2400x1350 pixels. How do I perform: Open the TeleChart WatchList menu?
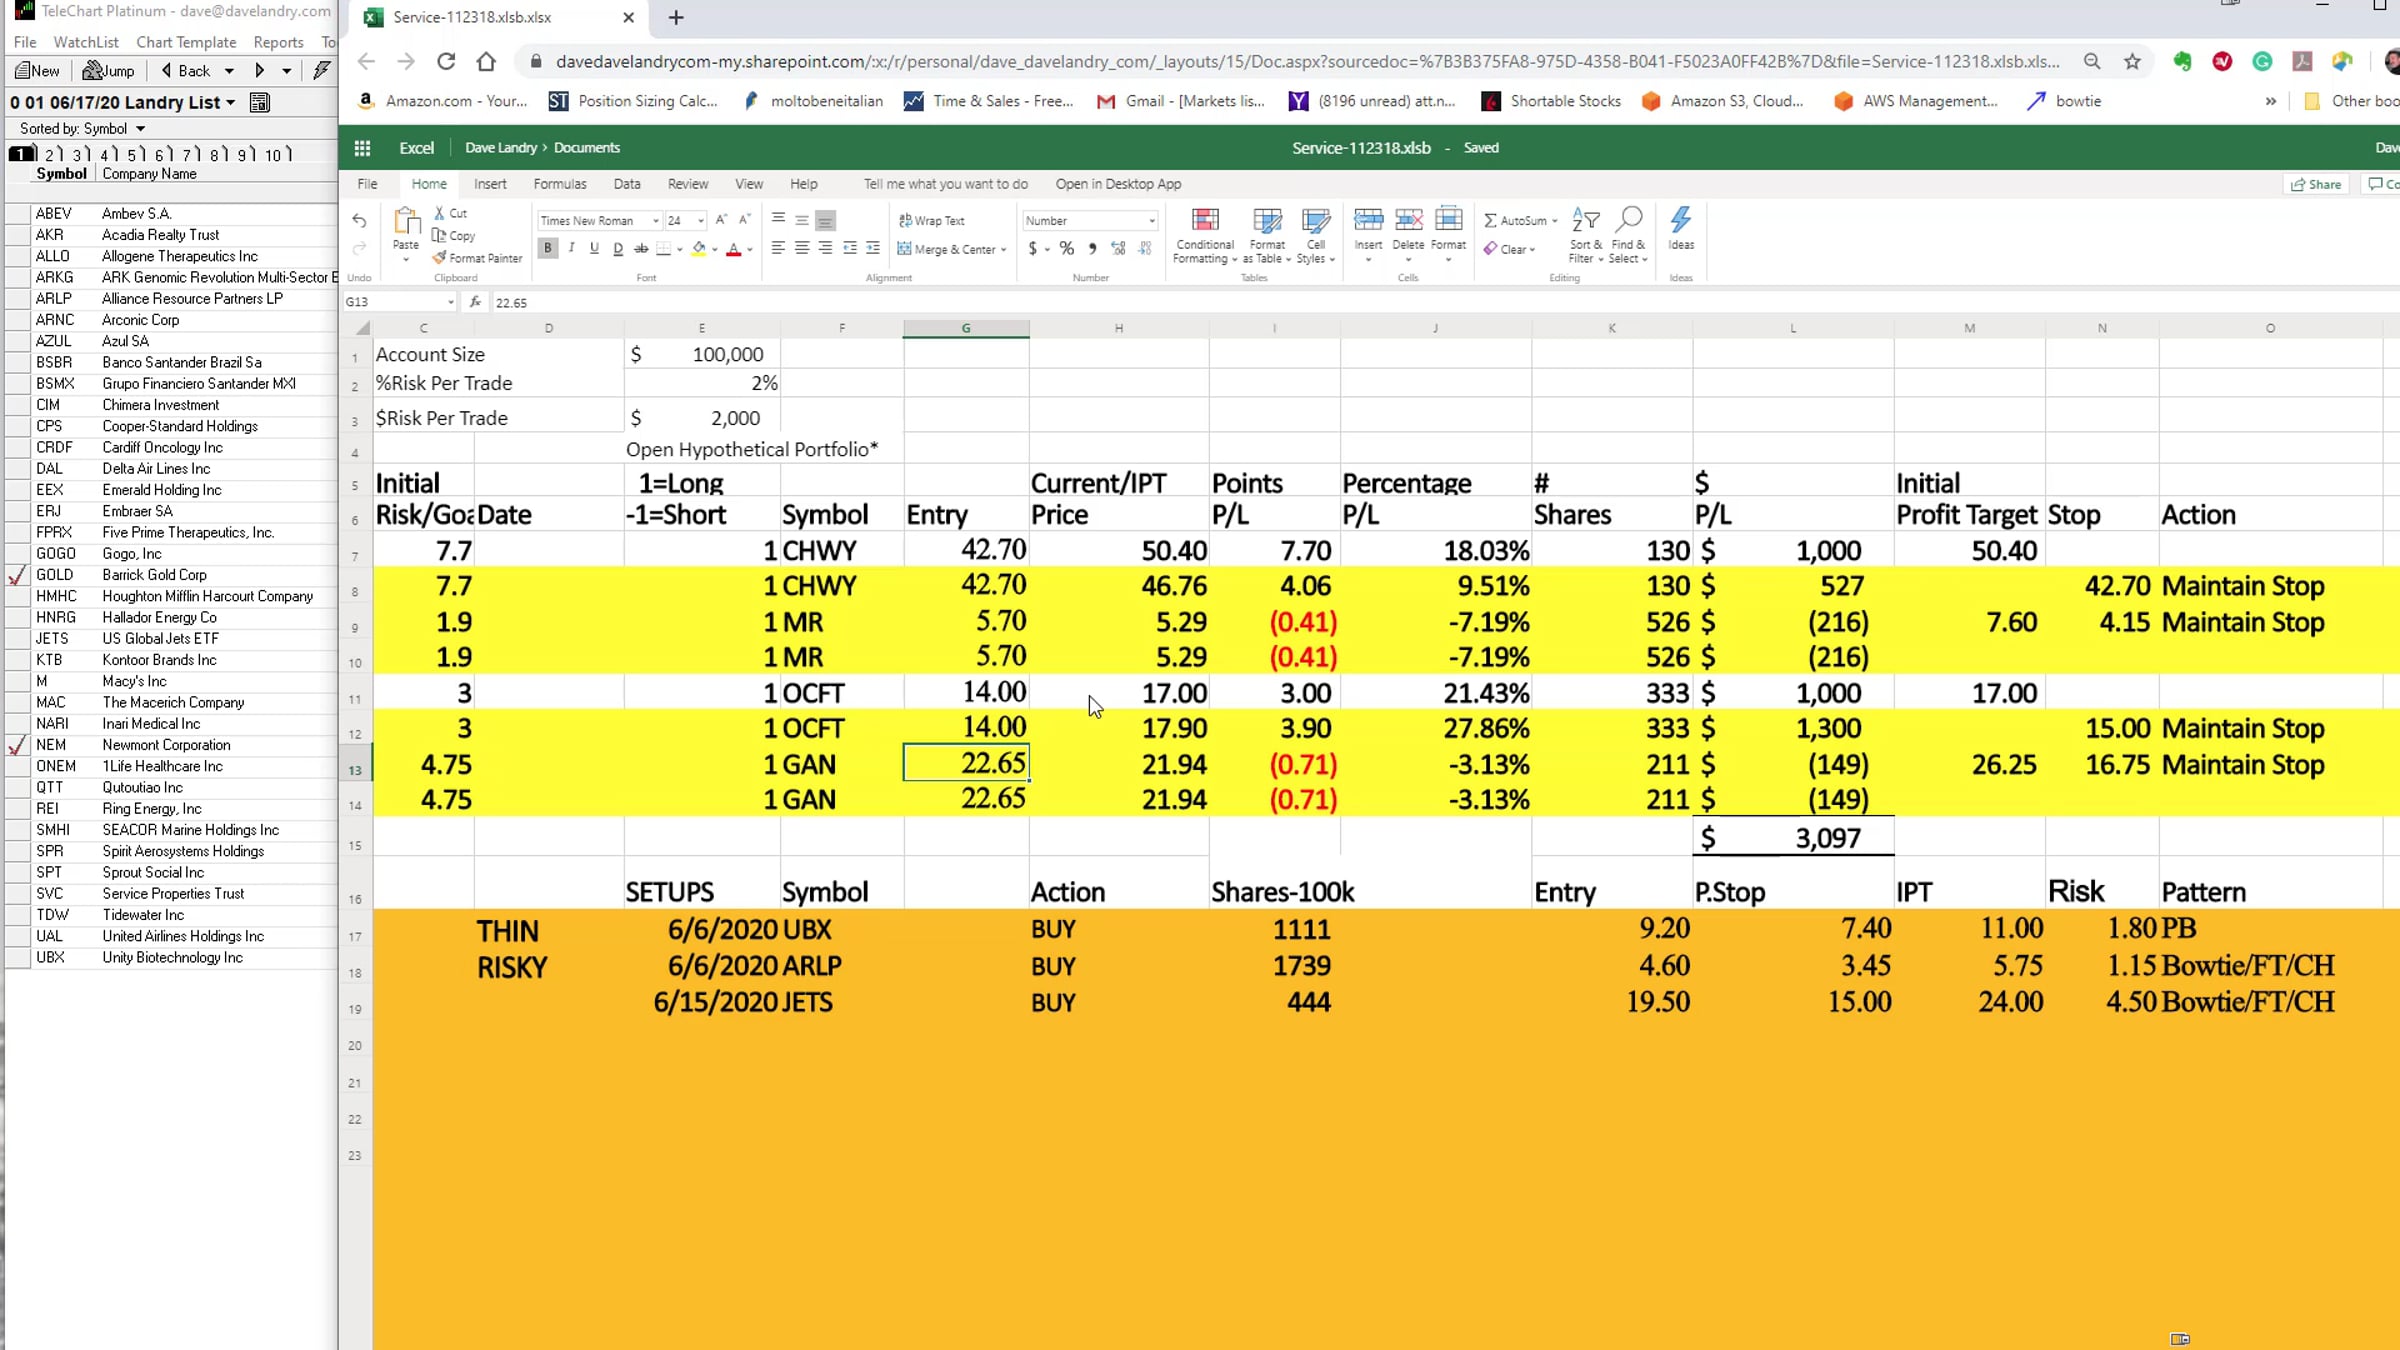[x=86, y=42]
